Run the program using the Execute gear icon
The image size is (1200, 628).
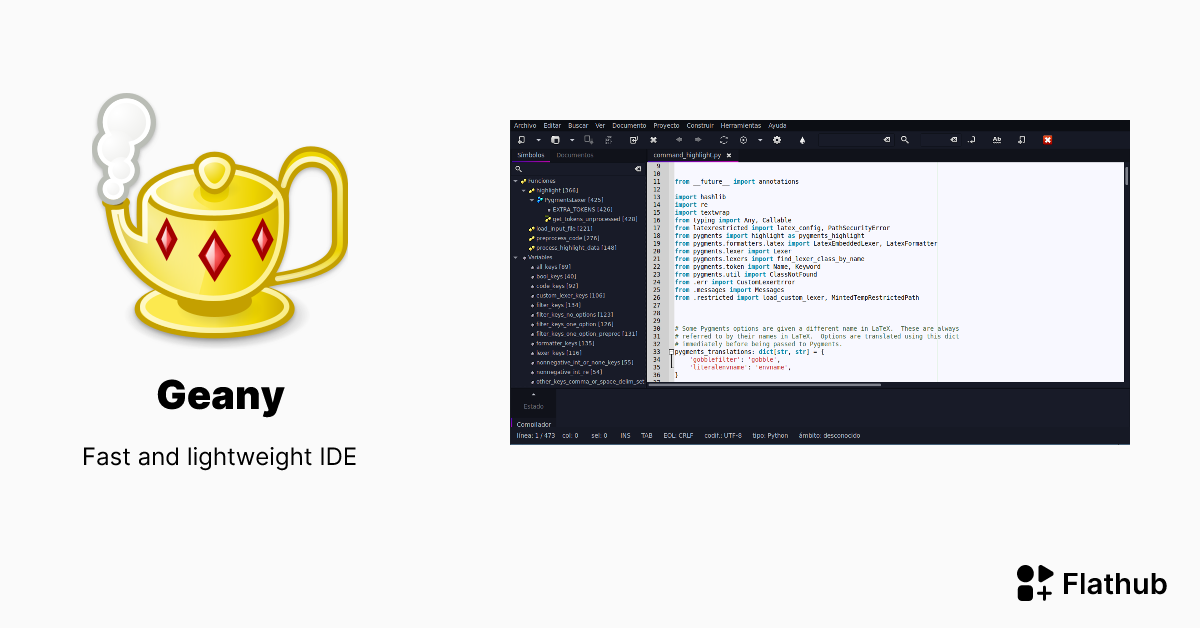pyautogui.click(x=776, y=139)
